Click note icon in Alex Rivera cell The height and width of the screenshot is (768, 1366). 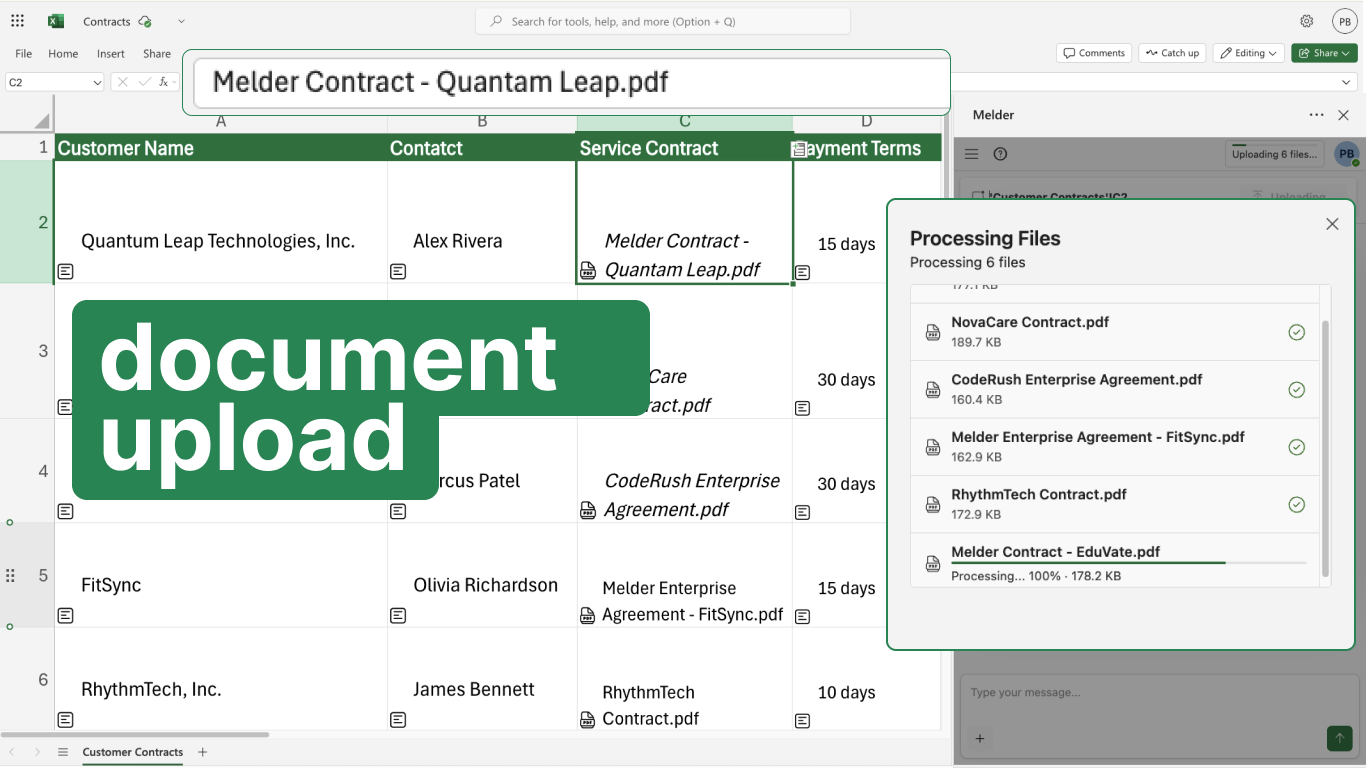(398, 271)
